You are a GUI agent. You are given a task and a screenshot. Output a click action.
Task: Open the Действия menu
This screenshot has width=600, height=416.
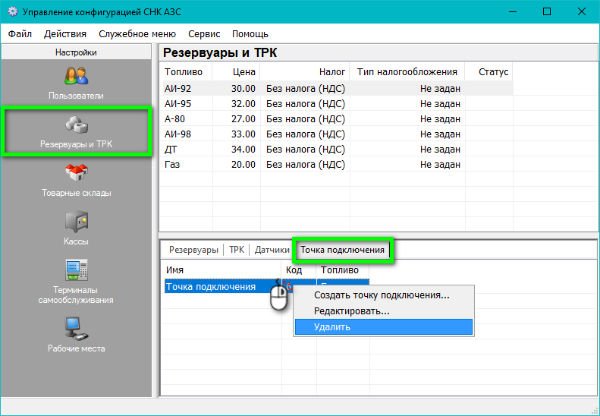click(x=65, y=33)
